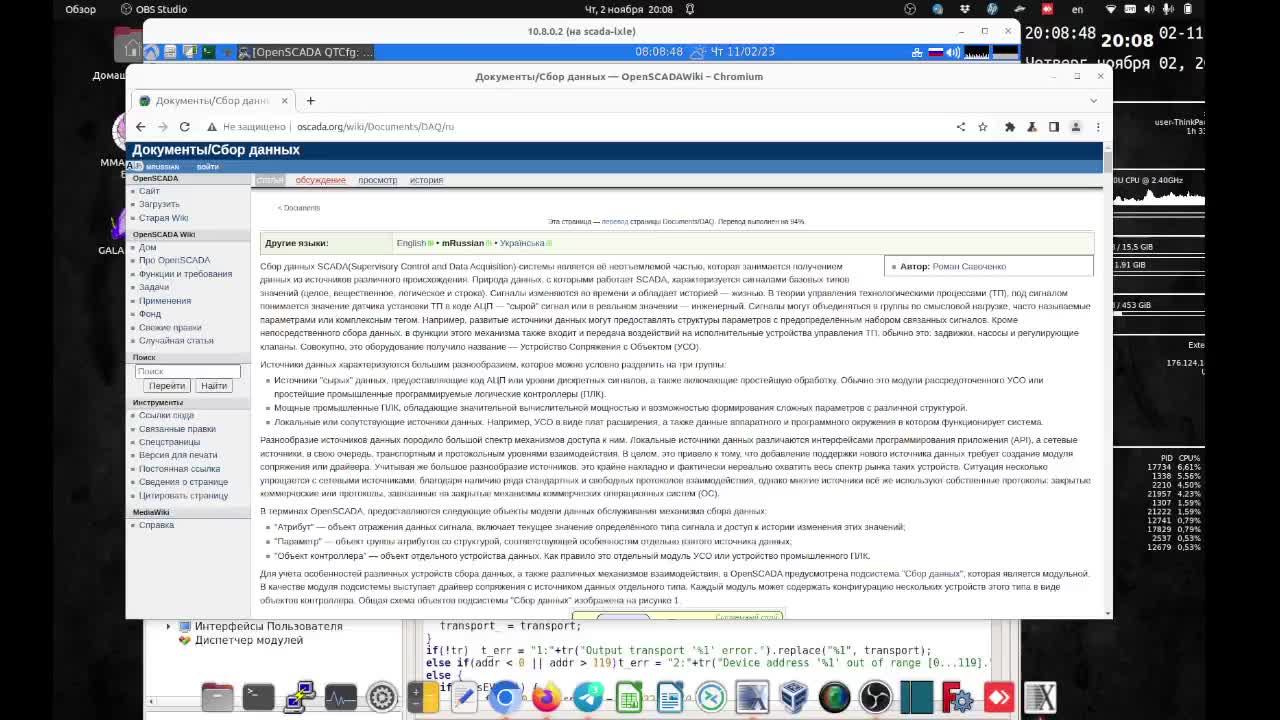This screenshot has width=1280, height=720.
Task: Toggle Chromium side panel icon
Action: point(1053,127)
